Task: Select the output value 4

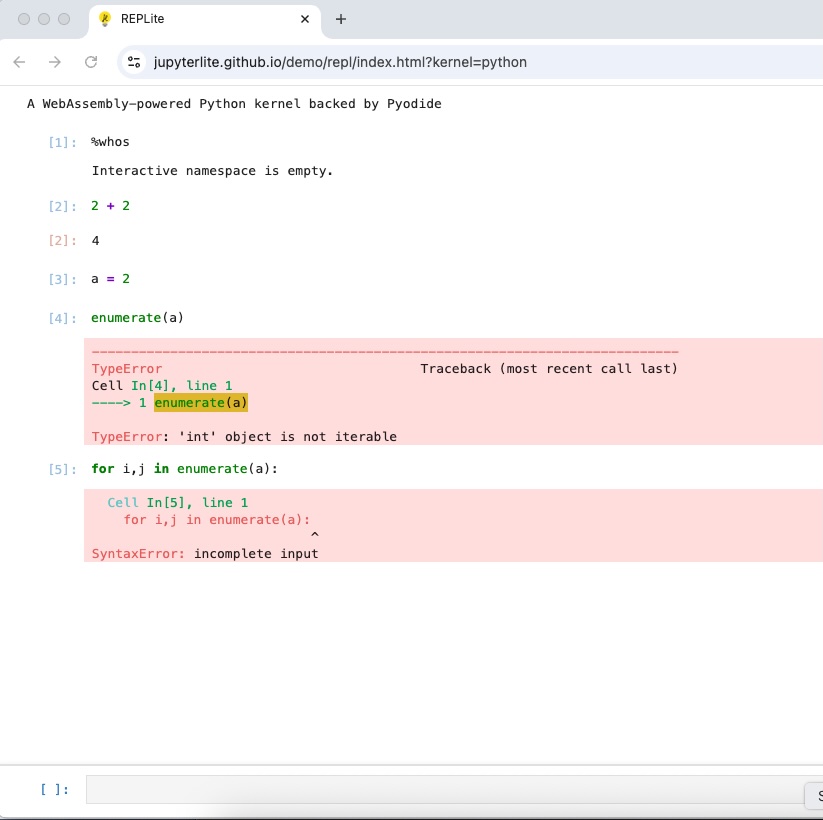Action: pos(96,240)
